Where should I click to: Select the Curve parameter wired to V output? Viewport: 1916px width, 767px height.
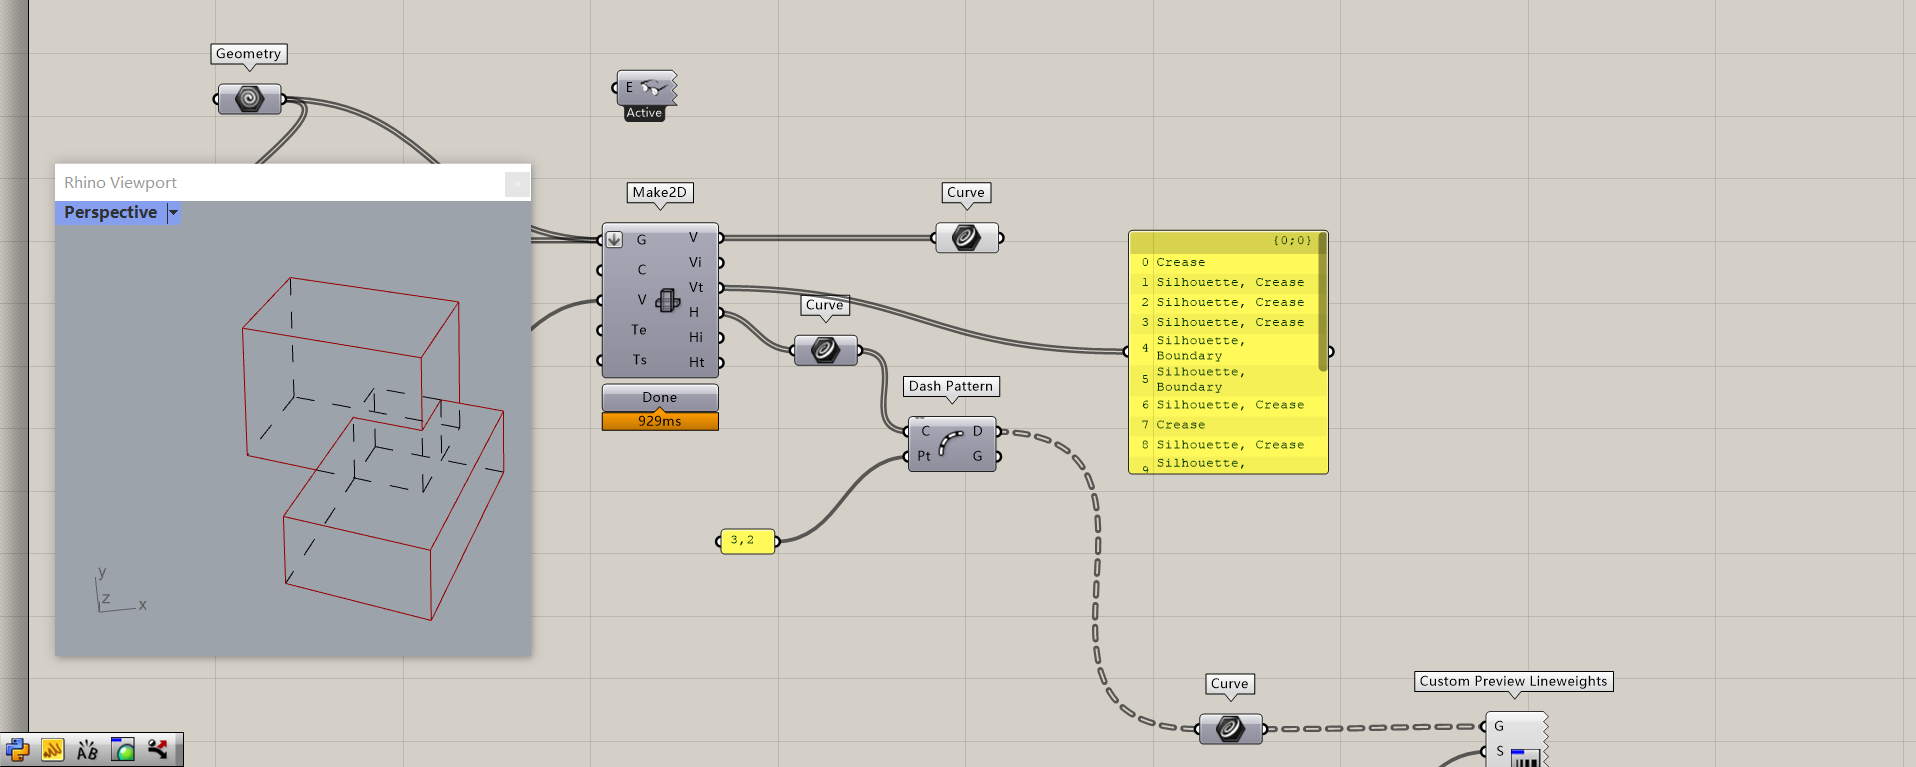click(967, 238)
